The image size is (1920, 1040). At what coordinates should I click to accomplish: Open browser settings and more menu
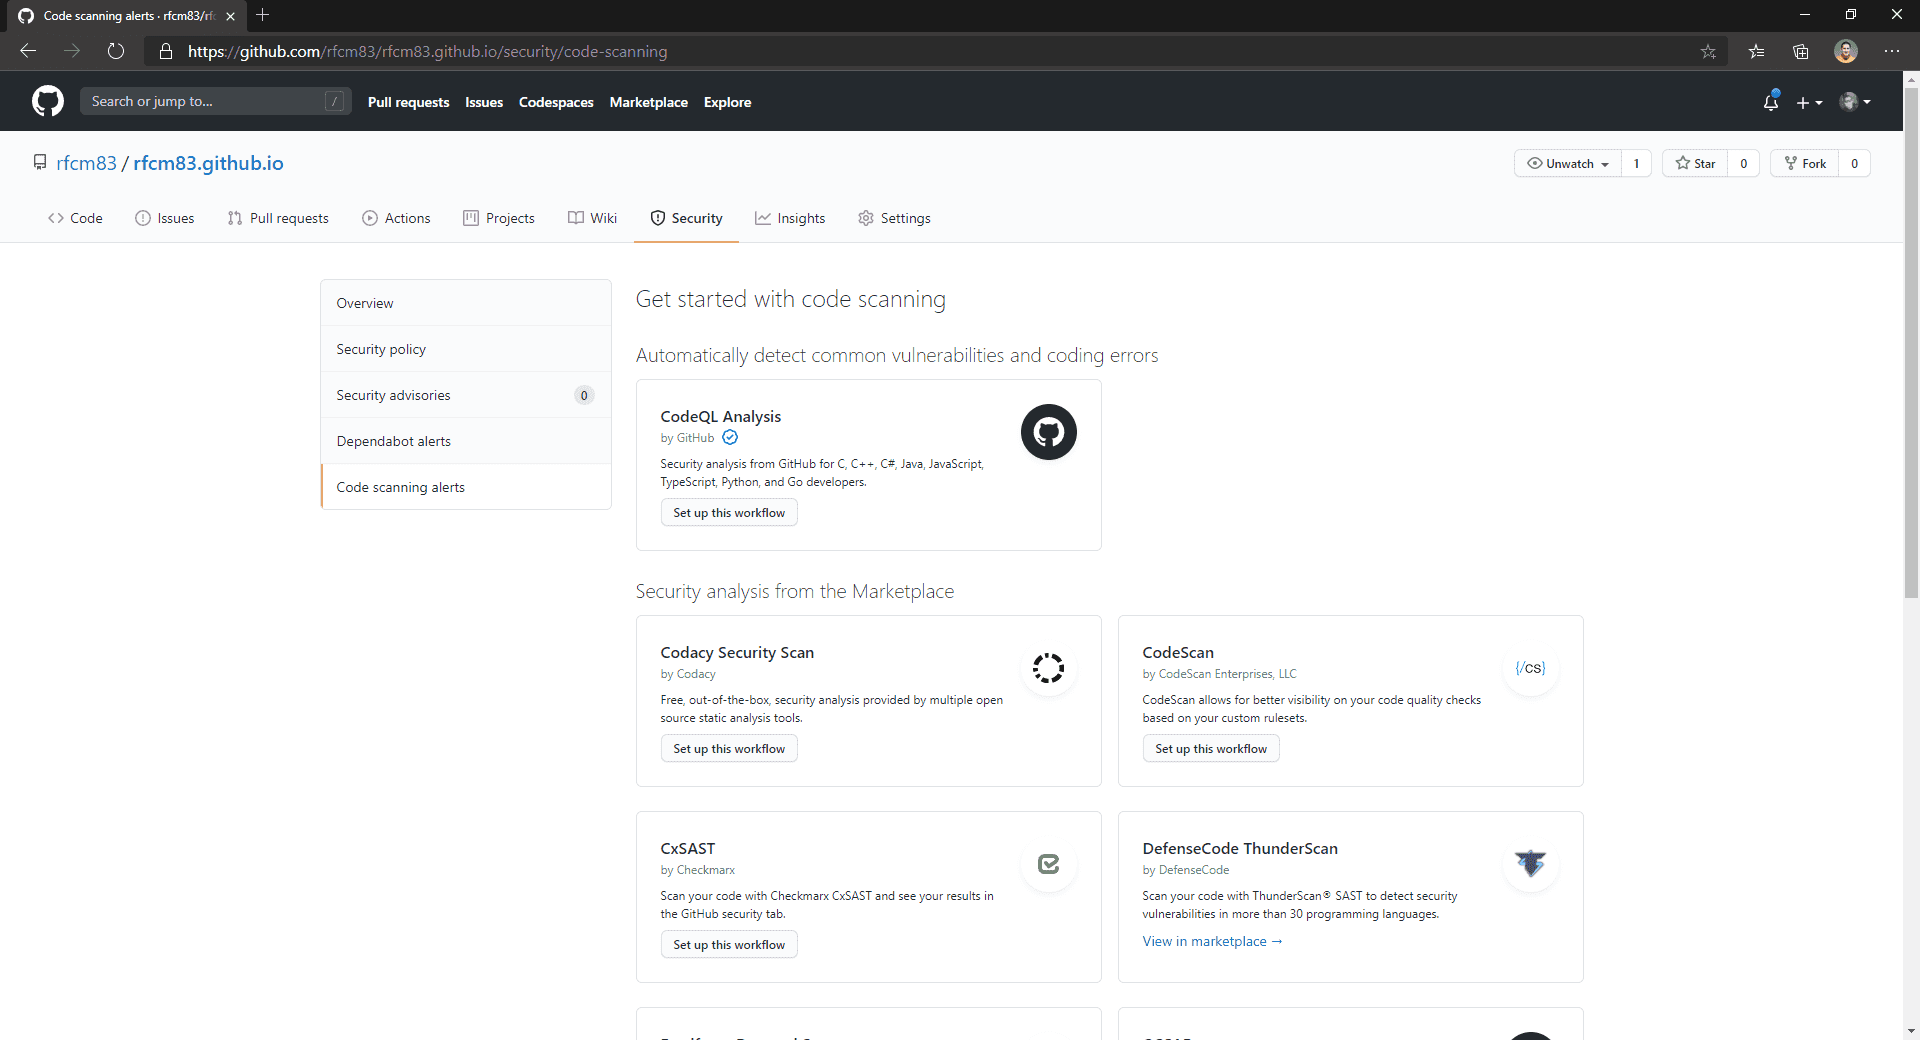click(x=1892, y=51)
